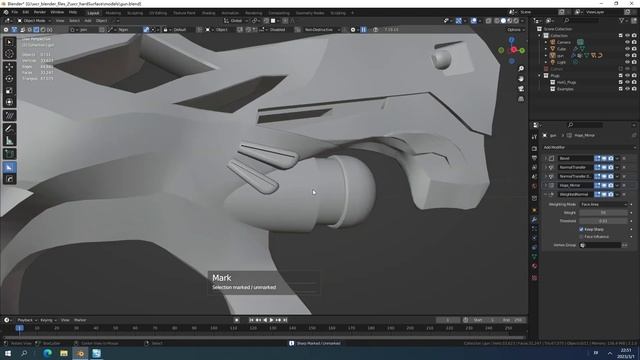Expand the NormalTransfer modifier panel
This screenshot has height=360, width=640.
(546, 167)
